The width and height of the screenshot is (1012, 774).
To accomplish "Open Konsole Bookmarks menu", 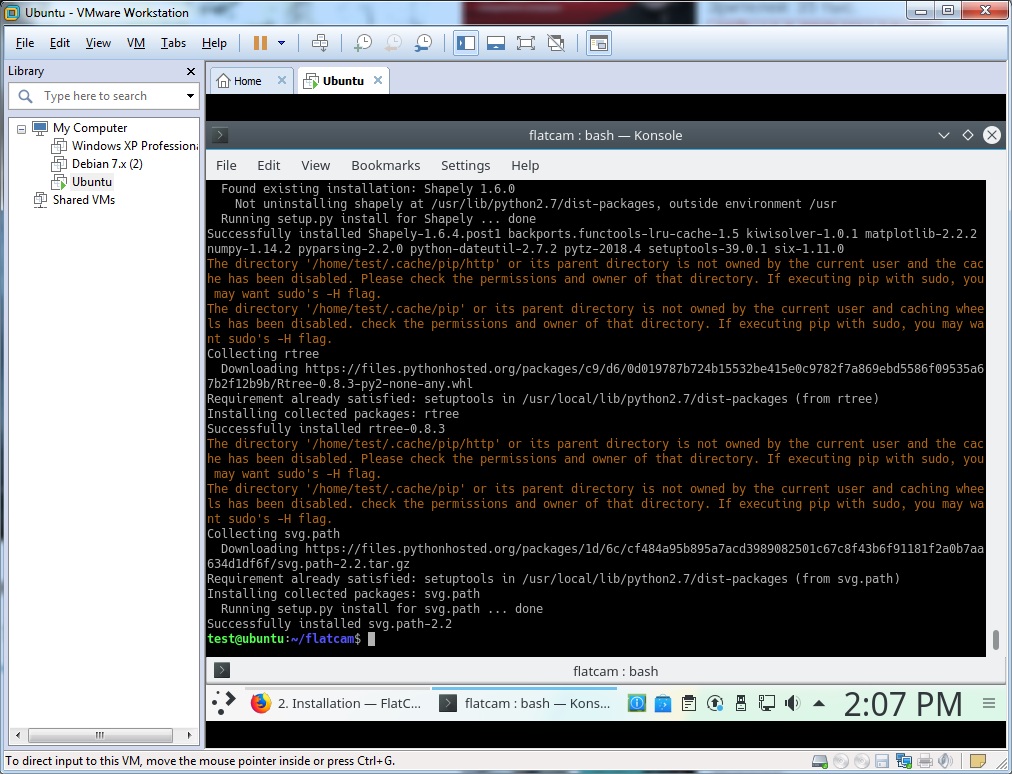I will (385, 165).
